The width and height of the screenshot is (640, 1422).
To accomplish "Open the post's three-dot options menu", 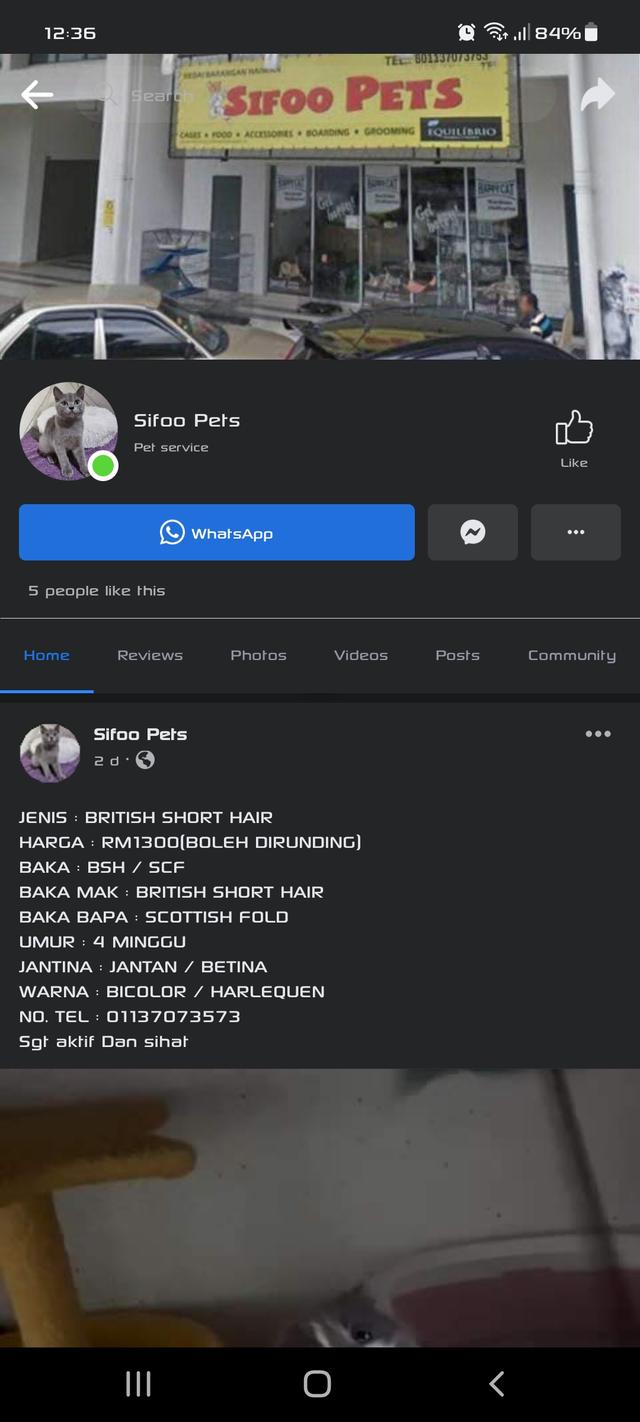I will point(597,733).
